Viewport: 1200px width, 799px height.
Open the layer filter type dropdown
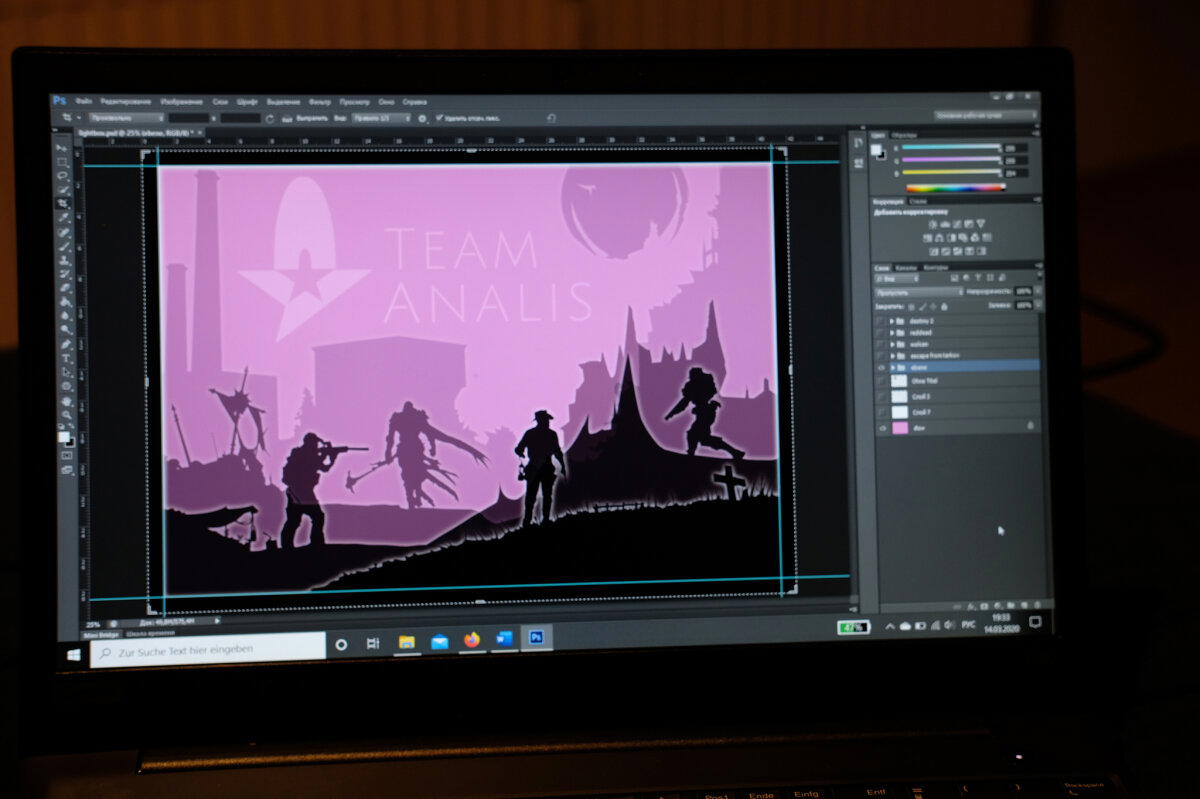896,278
